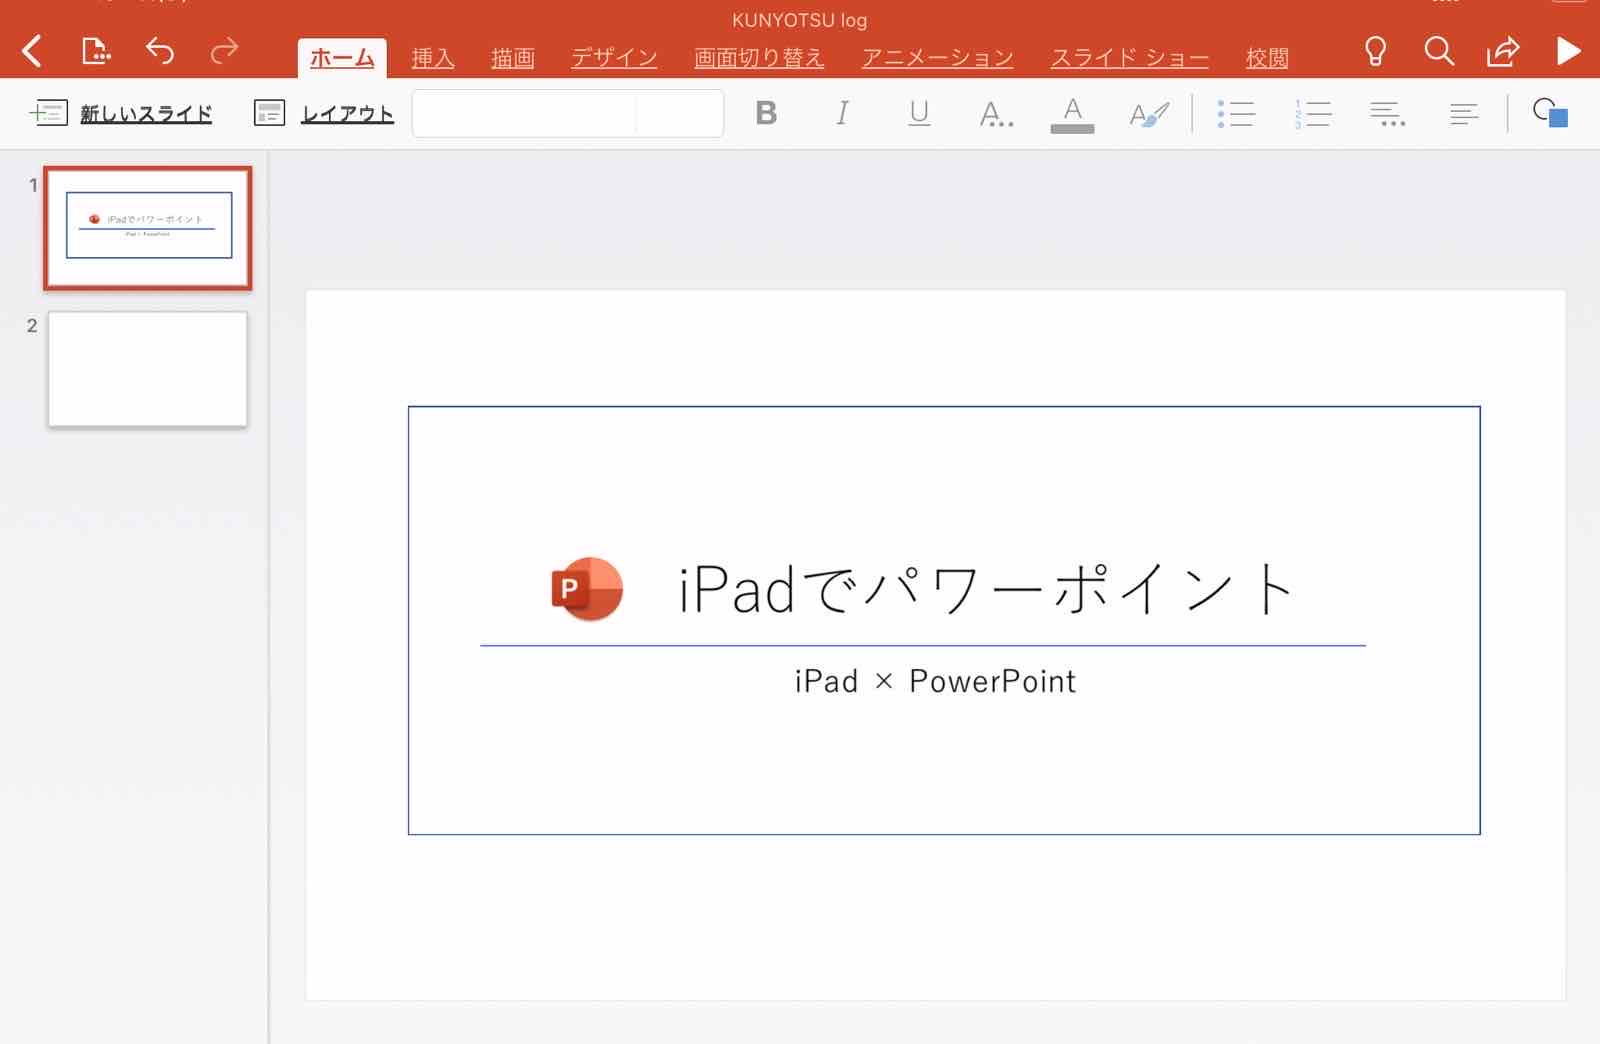The height and width of the screenshot is (1044, 1600).
Task: Click the layout icon
Action: [269, 113]
